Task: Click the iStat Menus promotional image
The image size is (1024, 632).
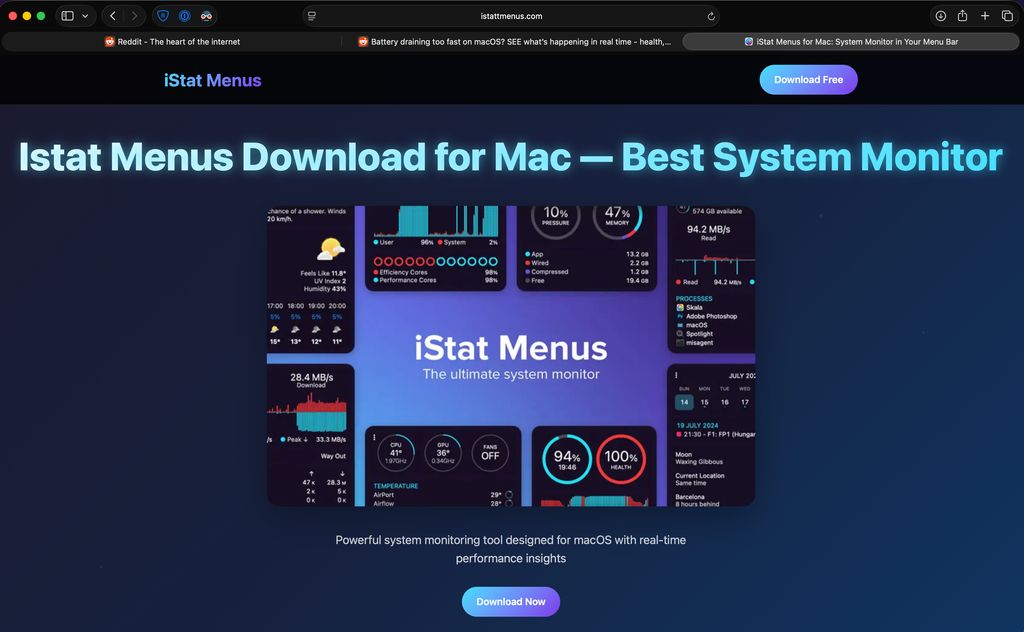Action: point(511,356)
